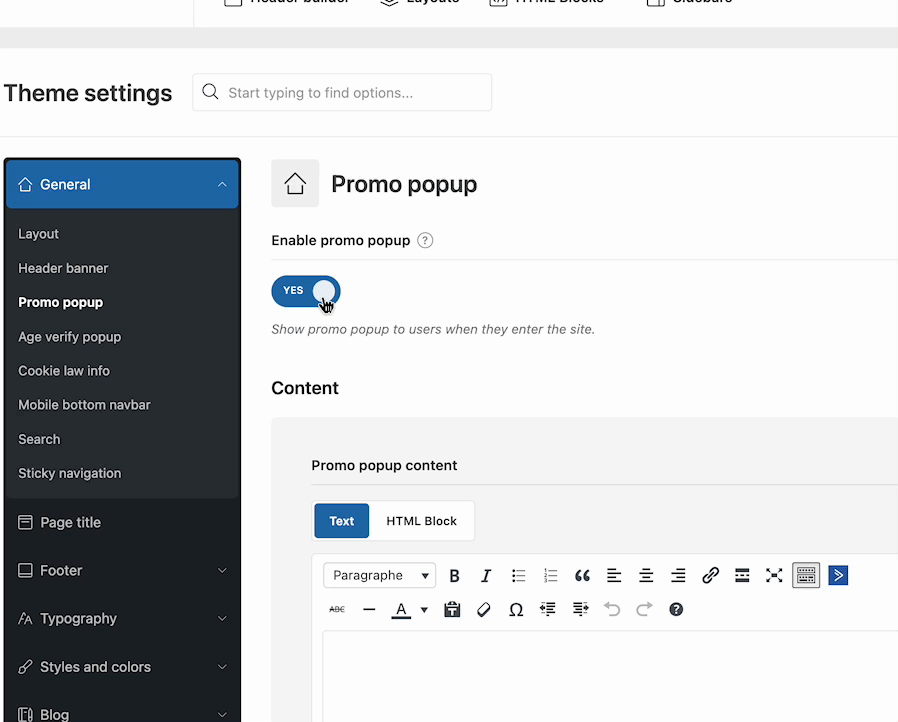Insert a horizontal line

pyautogui.click(x=369, y=609)
